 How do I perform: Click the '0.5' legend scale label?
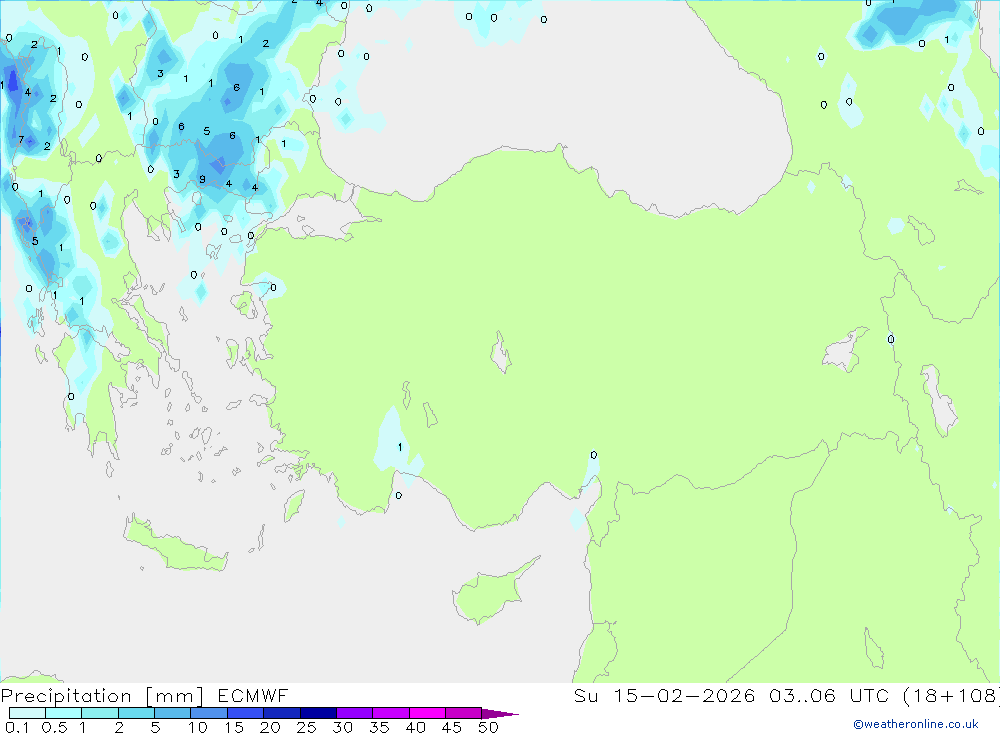(x=54, y=727)
